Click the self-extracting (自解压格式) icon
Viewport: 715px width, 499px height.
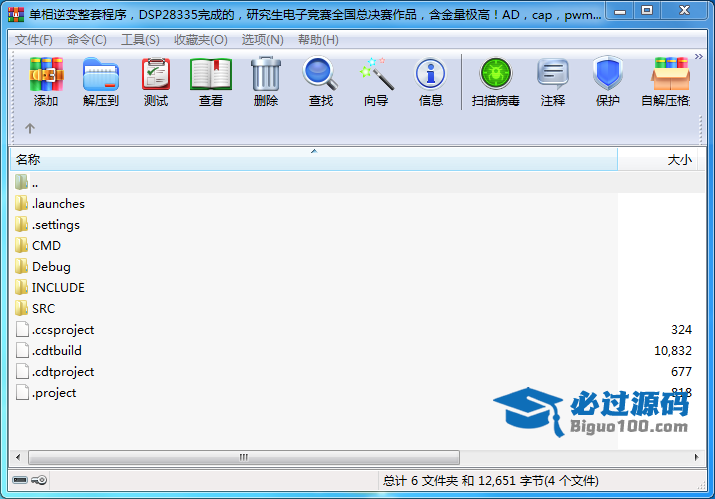tap(667, 82)
